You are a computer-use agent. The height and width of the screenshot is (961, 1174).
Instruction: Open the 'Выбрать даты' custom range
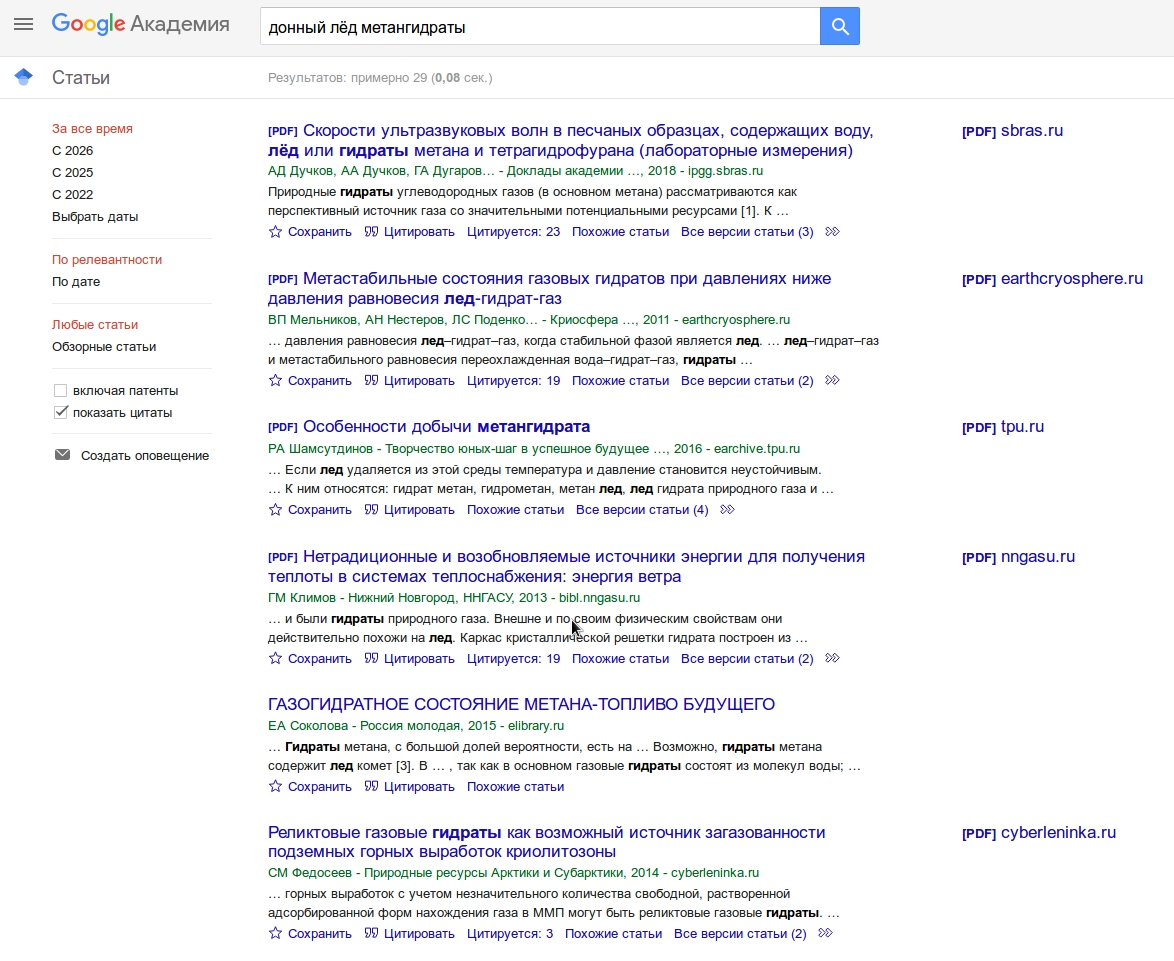click(95, 217)
